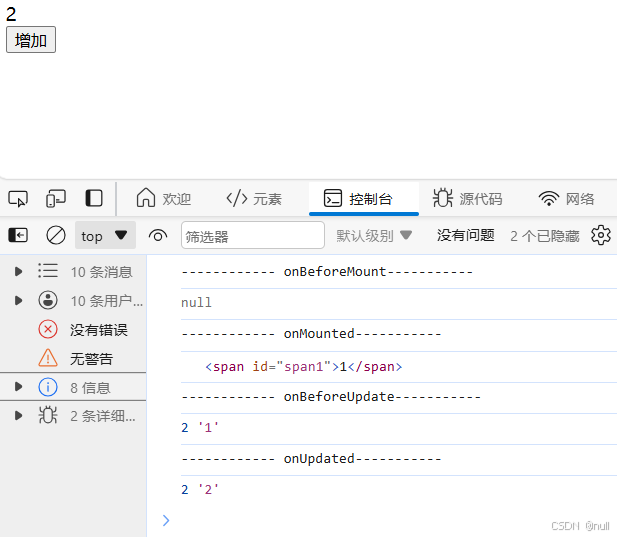
Task: Click the null log entry
Action: [196, 303]
